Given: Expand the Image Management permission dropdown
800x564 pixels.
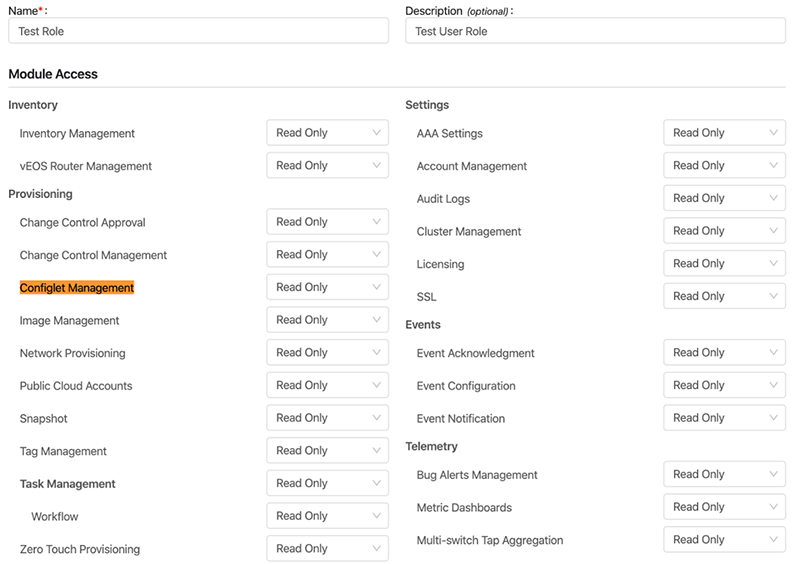Looking at the screenshot, I should point(327,320).
